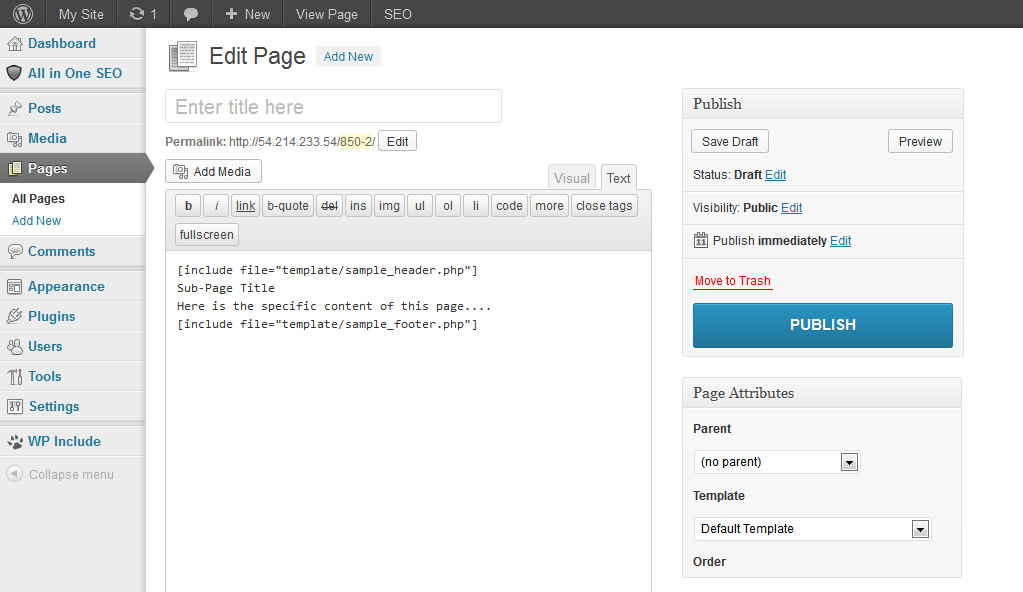Edit the Visibility setting link
Viewport: 1023px width, 592px height.
click(x=791, y=208)
